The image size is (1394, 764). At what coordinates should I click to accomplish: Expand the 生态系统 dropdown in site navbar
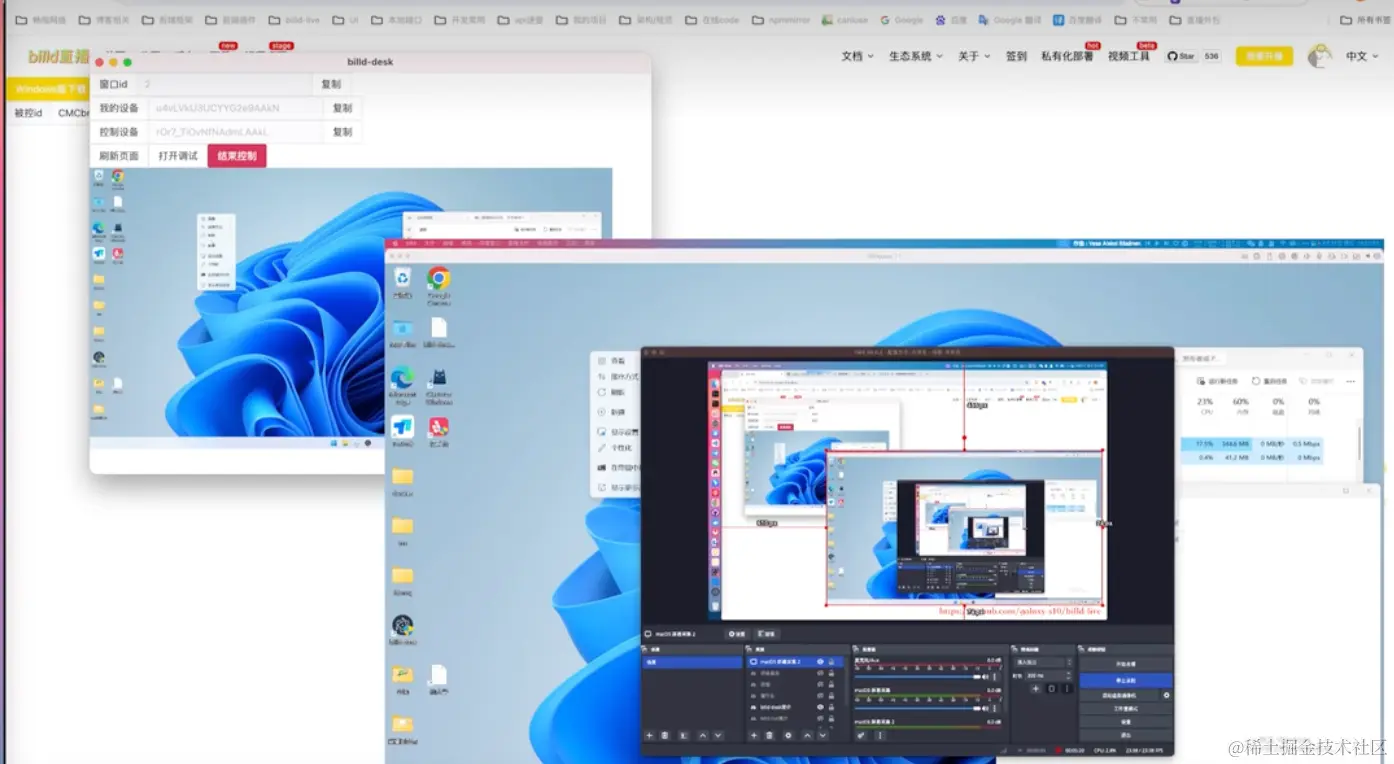(x=915, y=56)
